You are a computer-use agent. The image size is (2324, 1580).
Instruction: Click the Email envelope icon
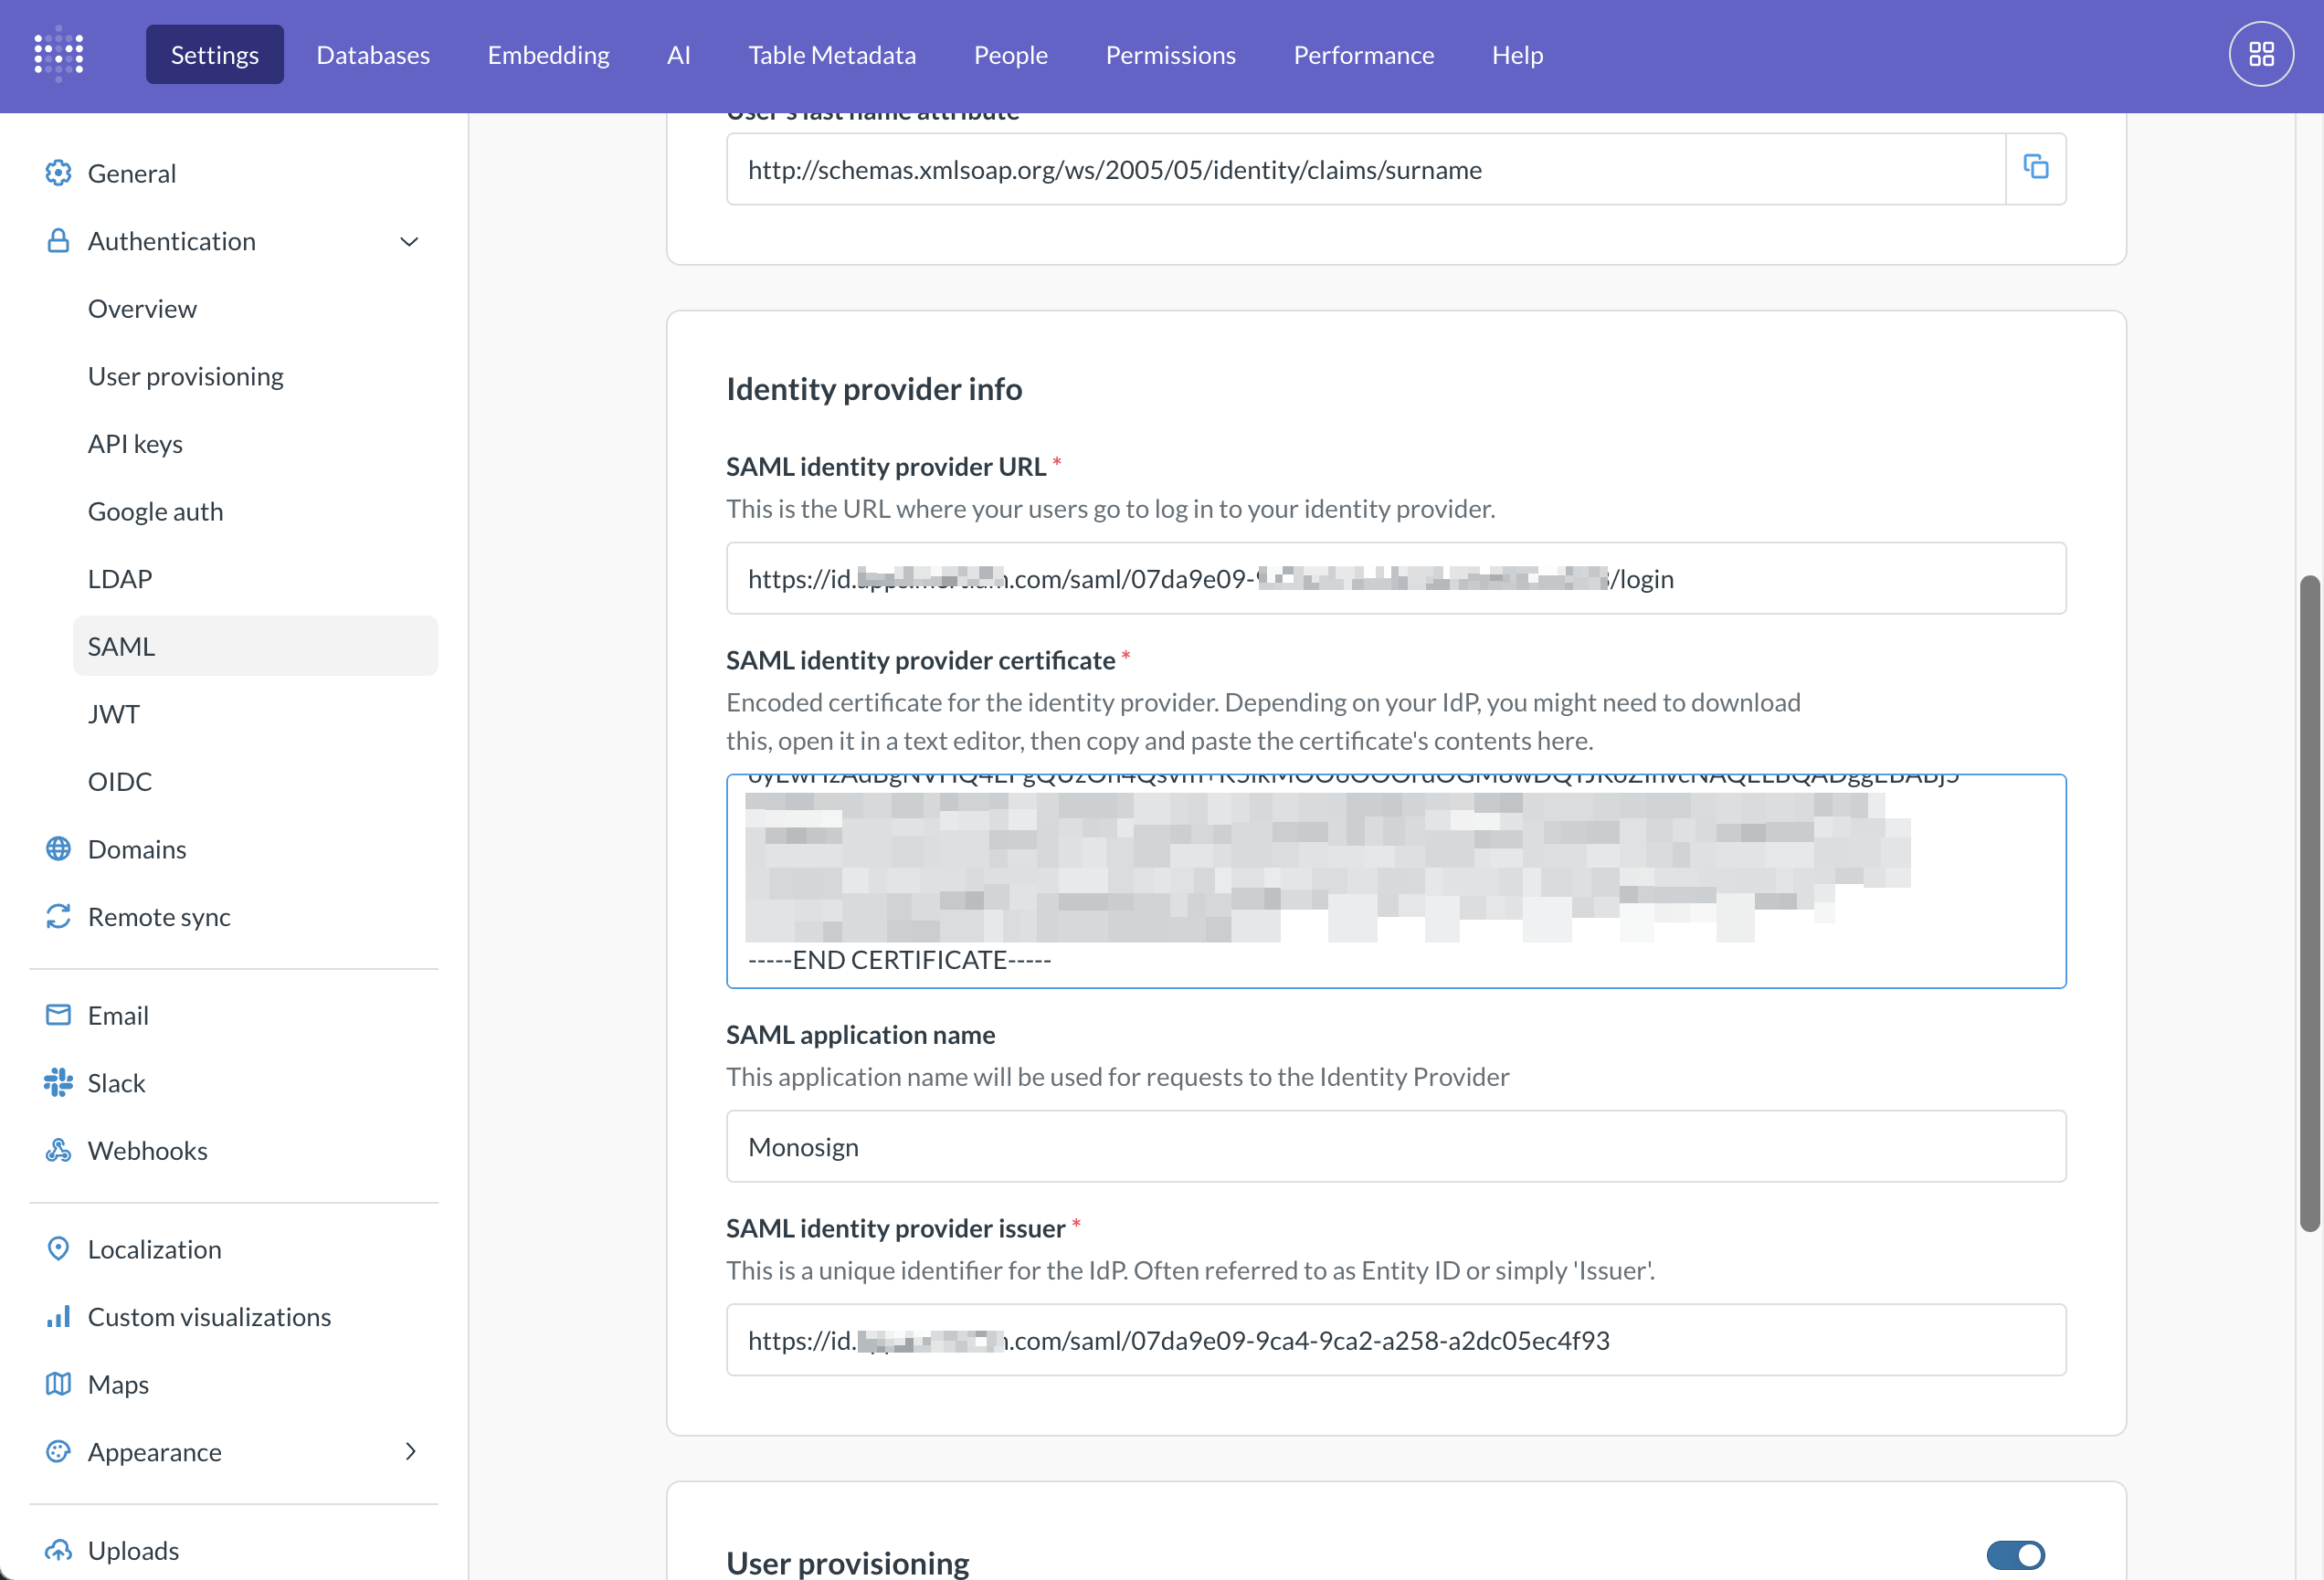pyautogui.click(x=58, y=1015)
